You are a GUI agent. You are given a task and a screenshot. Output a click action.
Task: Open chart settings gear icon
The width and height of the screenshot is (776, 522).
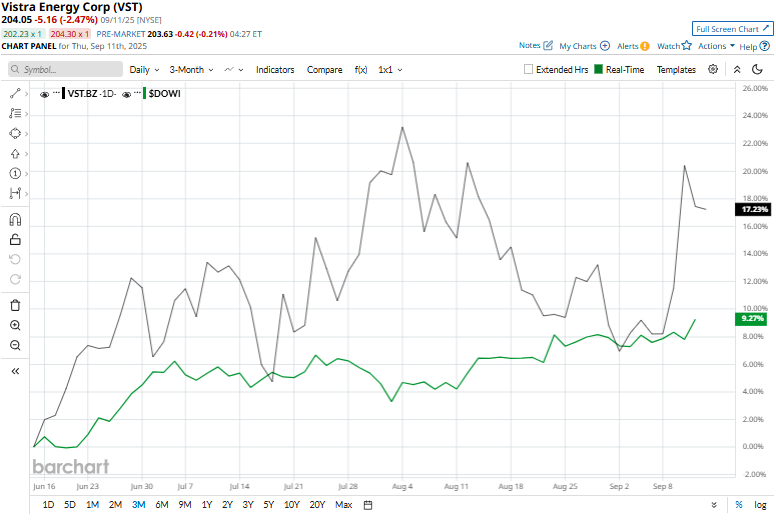coord(713,69)
